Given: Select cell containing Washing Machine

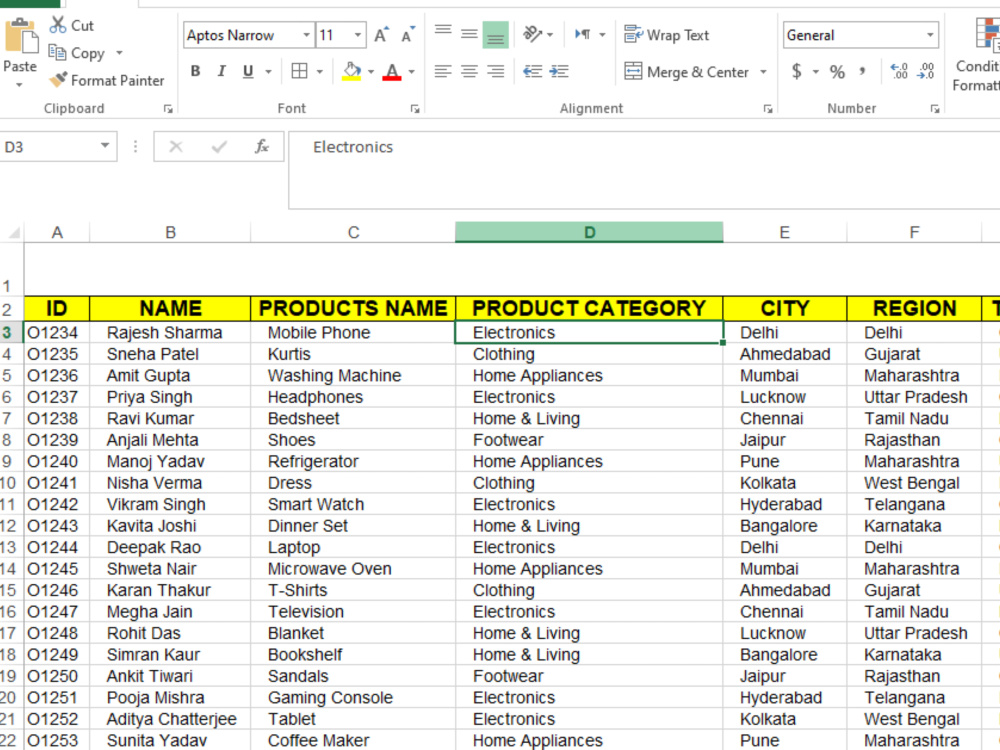Looking at the screenshot, I should pos(353,376).
